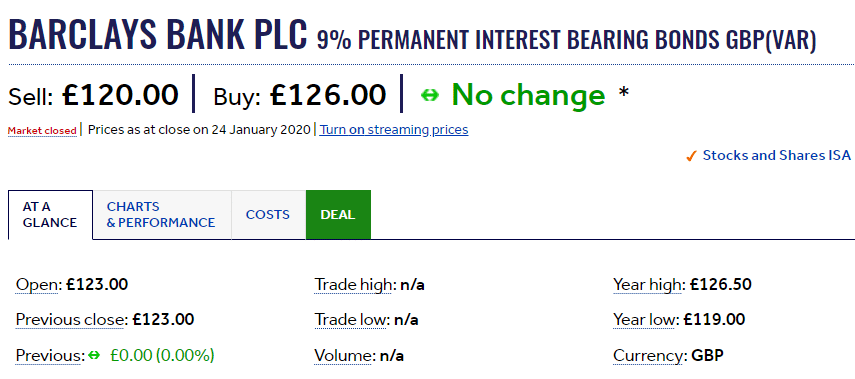Image resolution: width=855 pixels, height=379 pixels.
Task: Click the Trade high label
Action: tap(353, 285)
